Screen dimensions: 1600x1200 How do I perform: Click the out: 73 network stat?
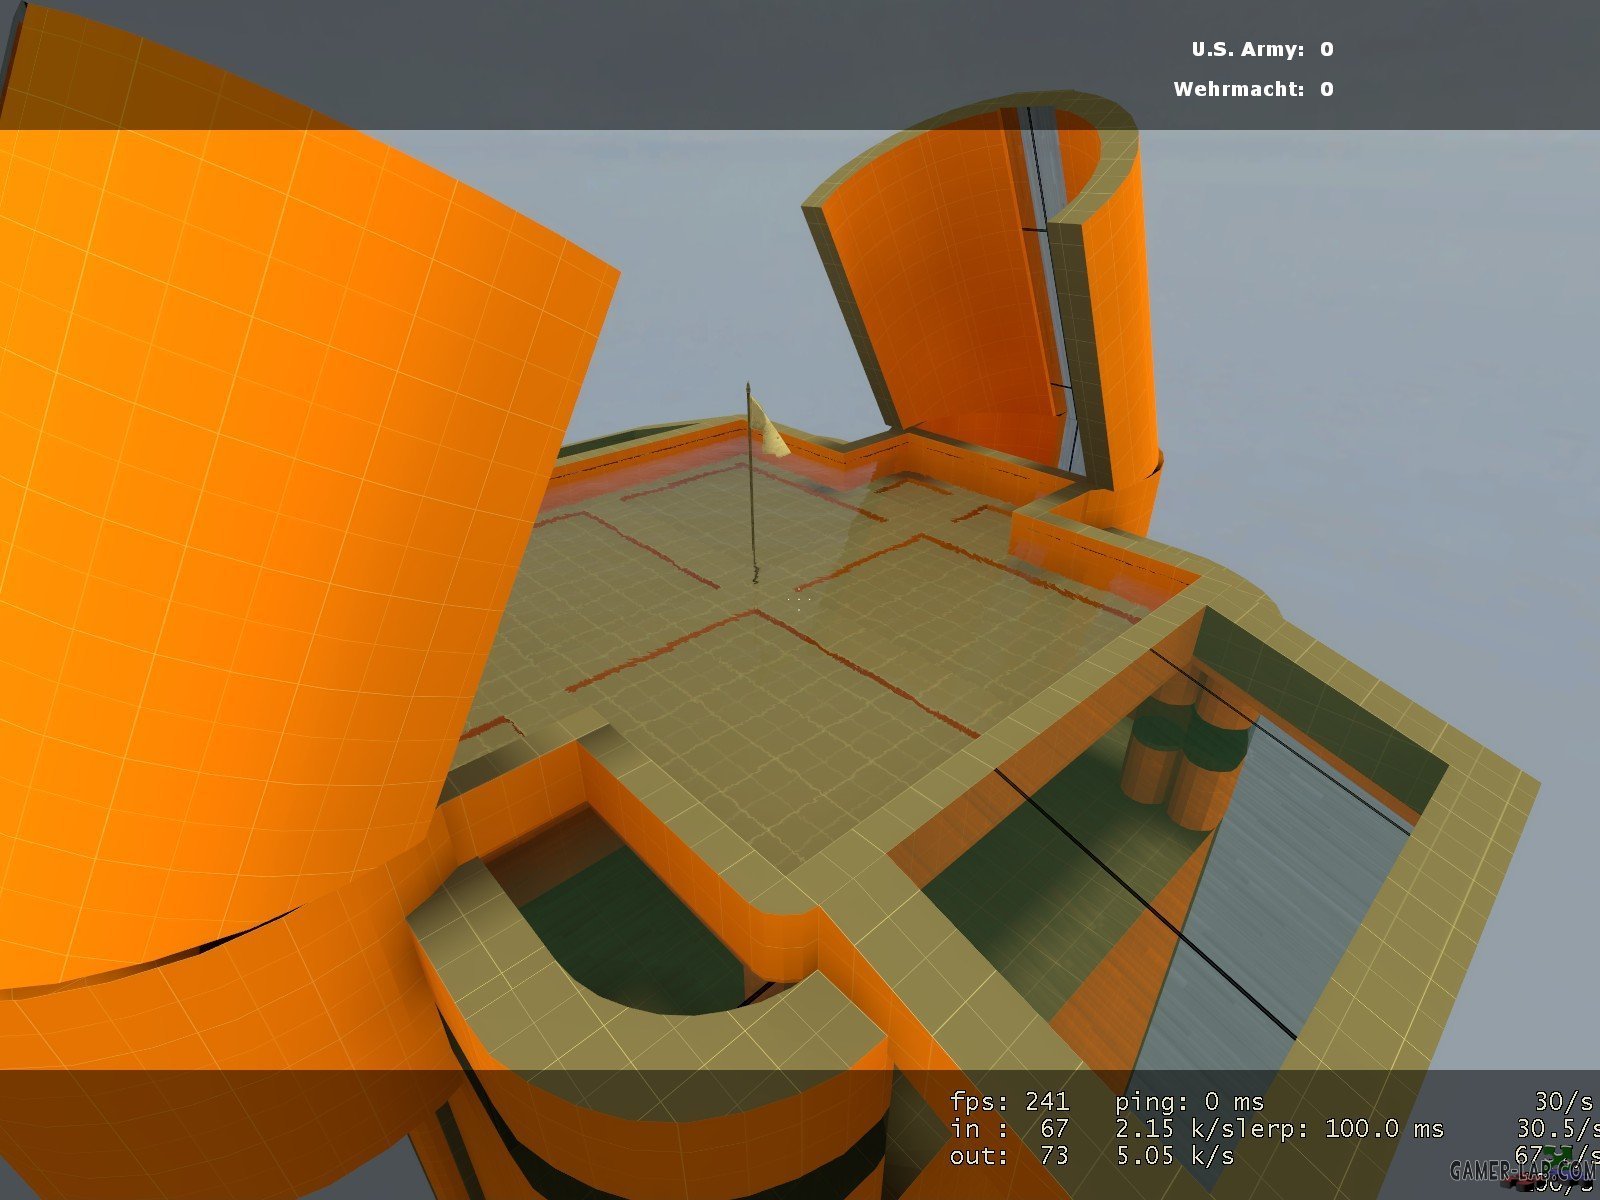1009,1156
